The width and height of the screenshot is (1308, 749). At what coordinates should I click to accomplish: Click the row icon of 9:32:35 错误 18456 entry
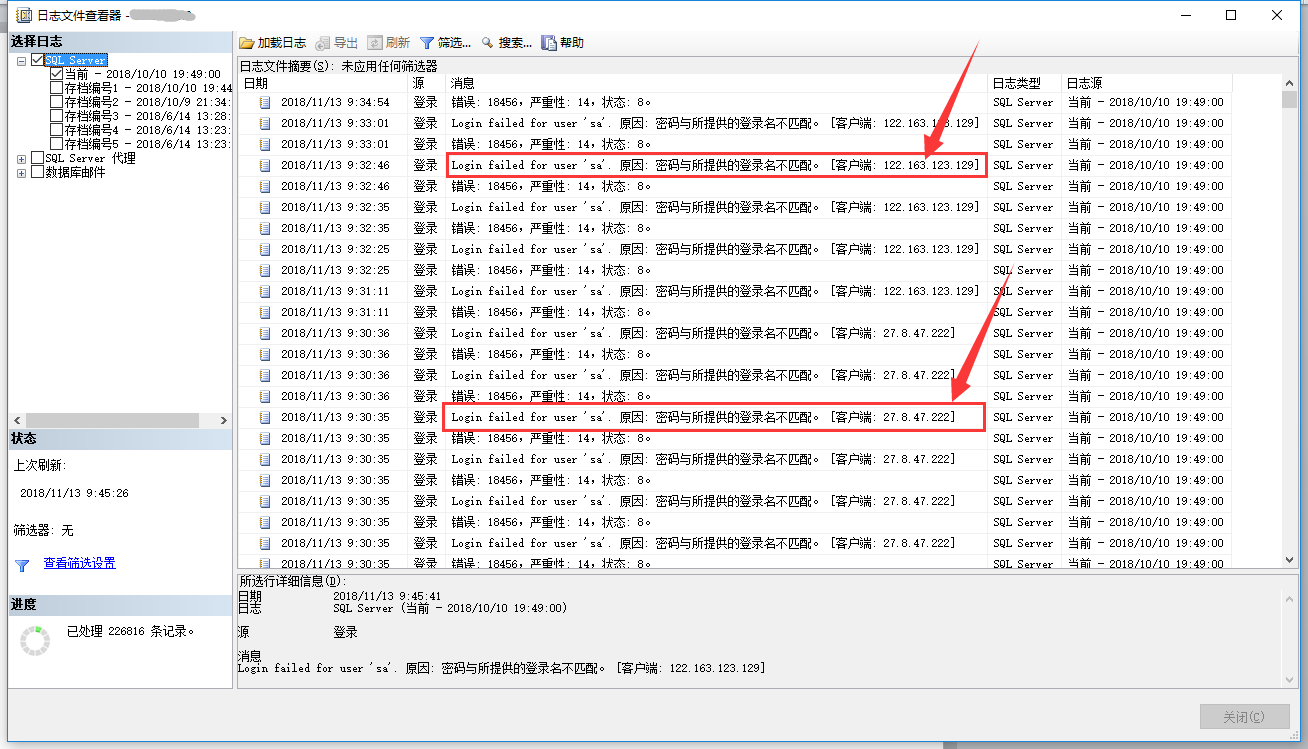point(265,228)
